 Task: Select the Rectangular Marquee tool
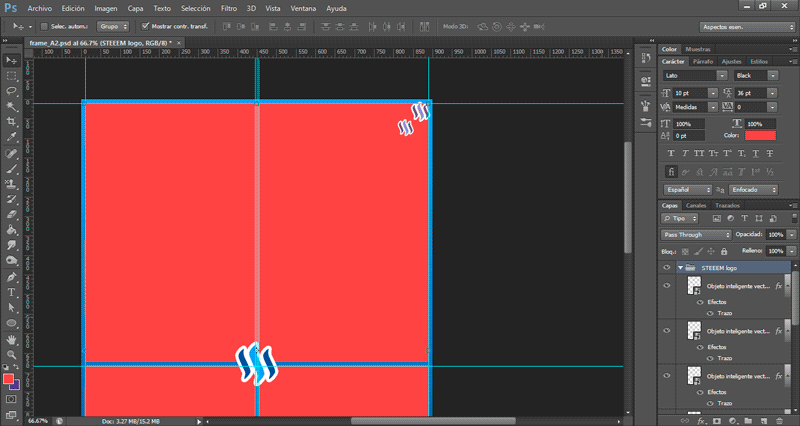click(11, 76)
